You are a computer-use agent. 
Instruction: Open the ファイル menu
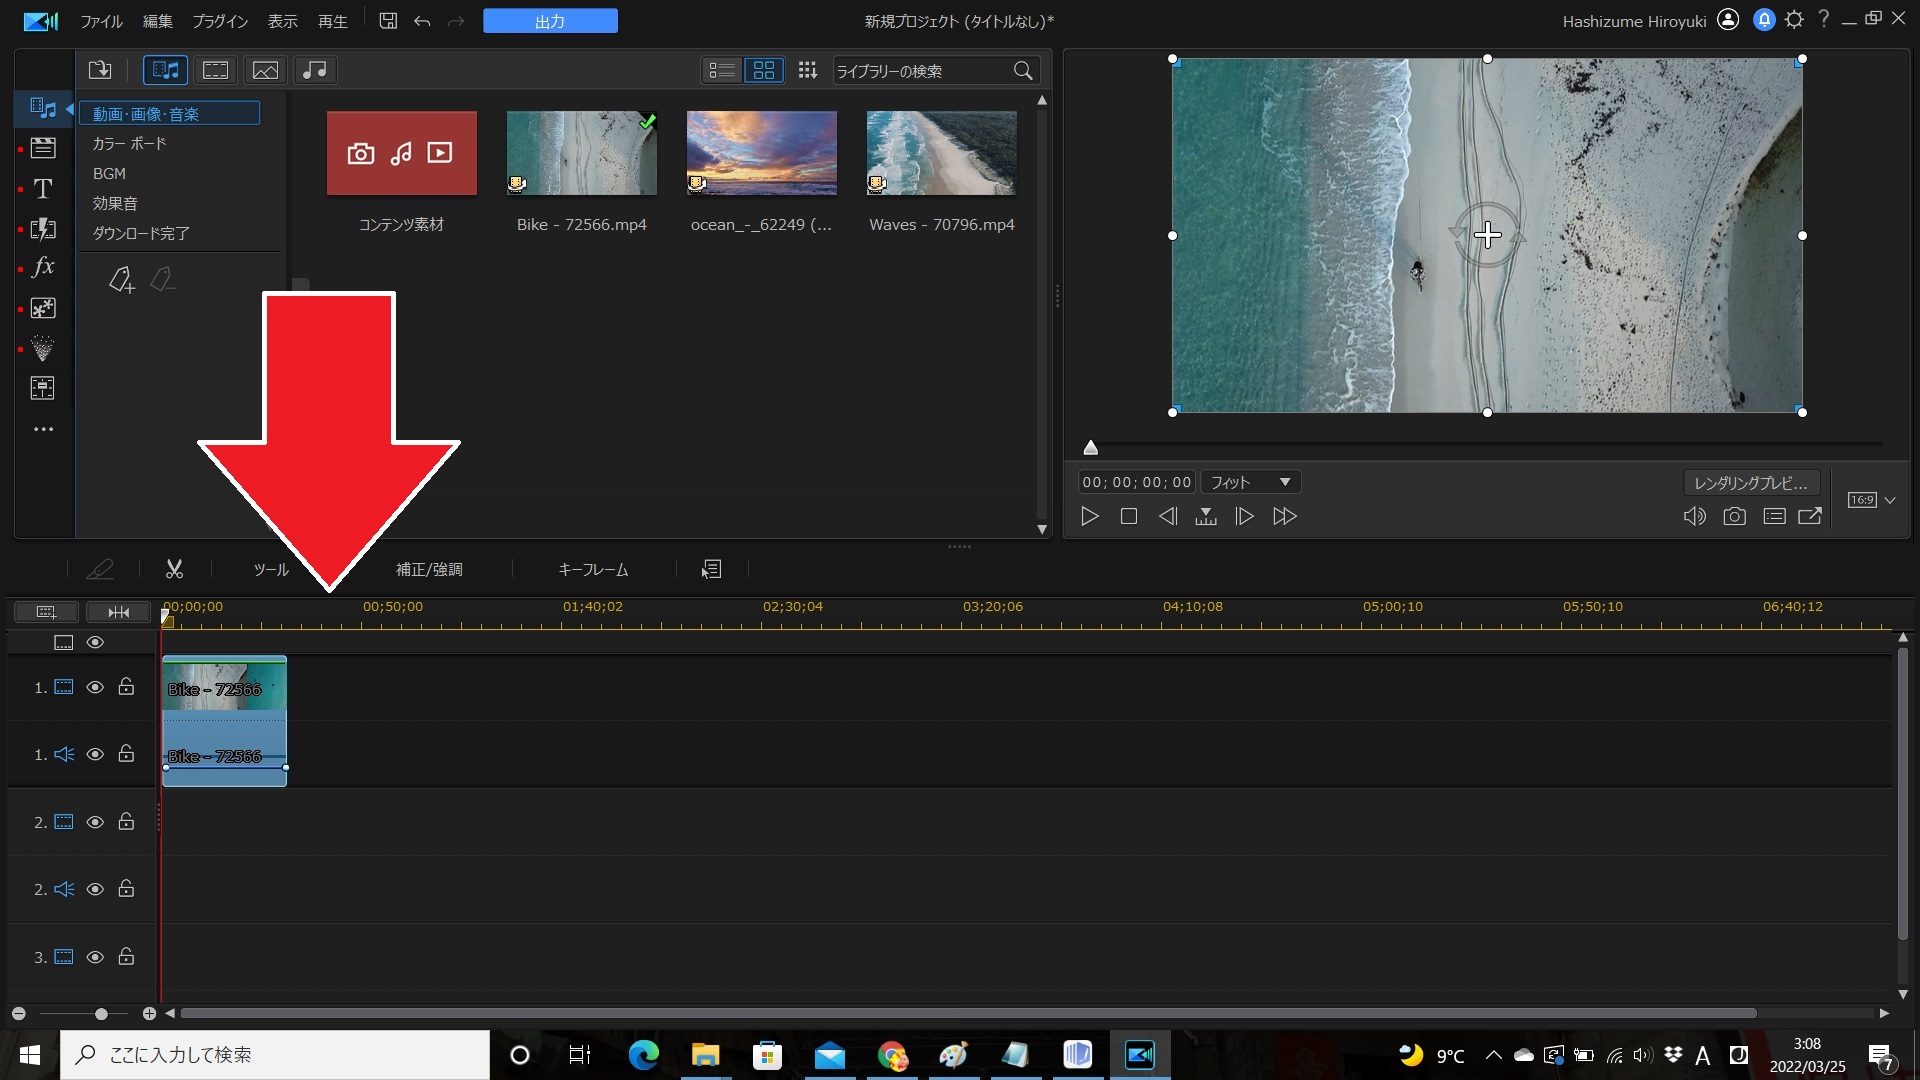coord(101,21)
